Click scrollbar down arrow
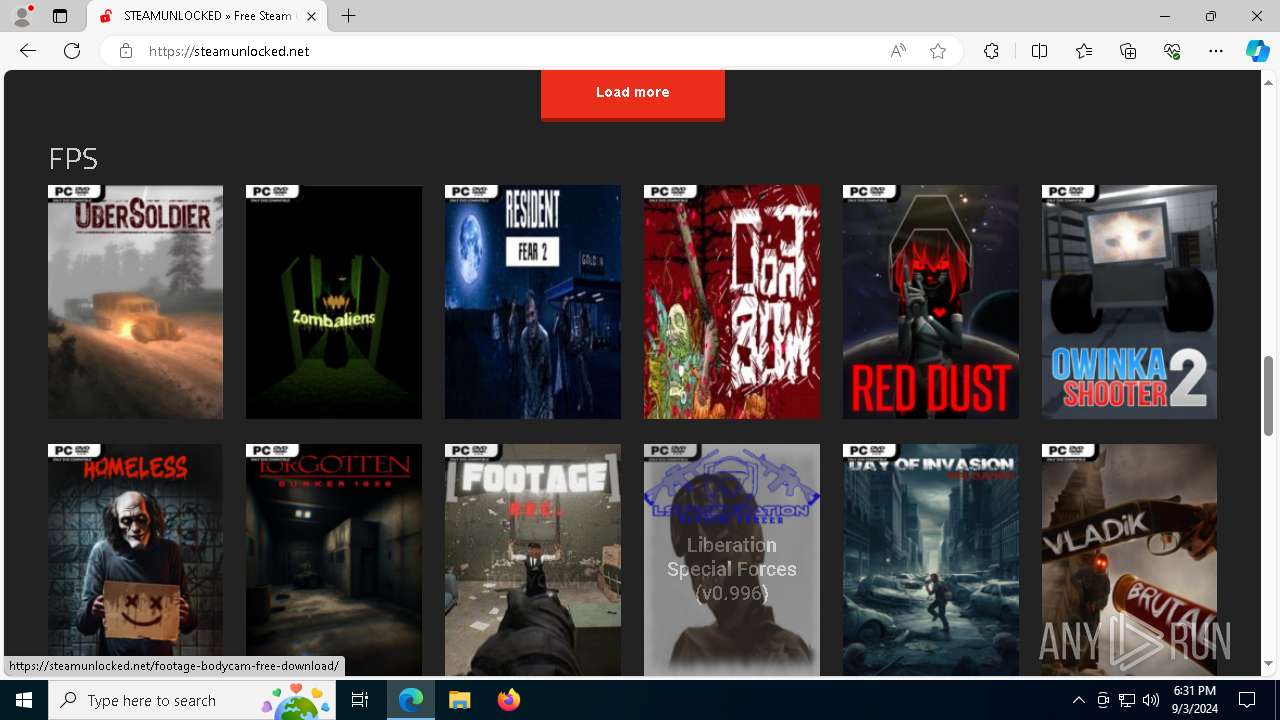 [1268, 664]
